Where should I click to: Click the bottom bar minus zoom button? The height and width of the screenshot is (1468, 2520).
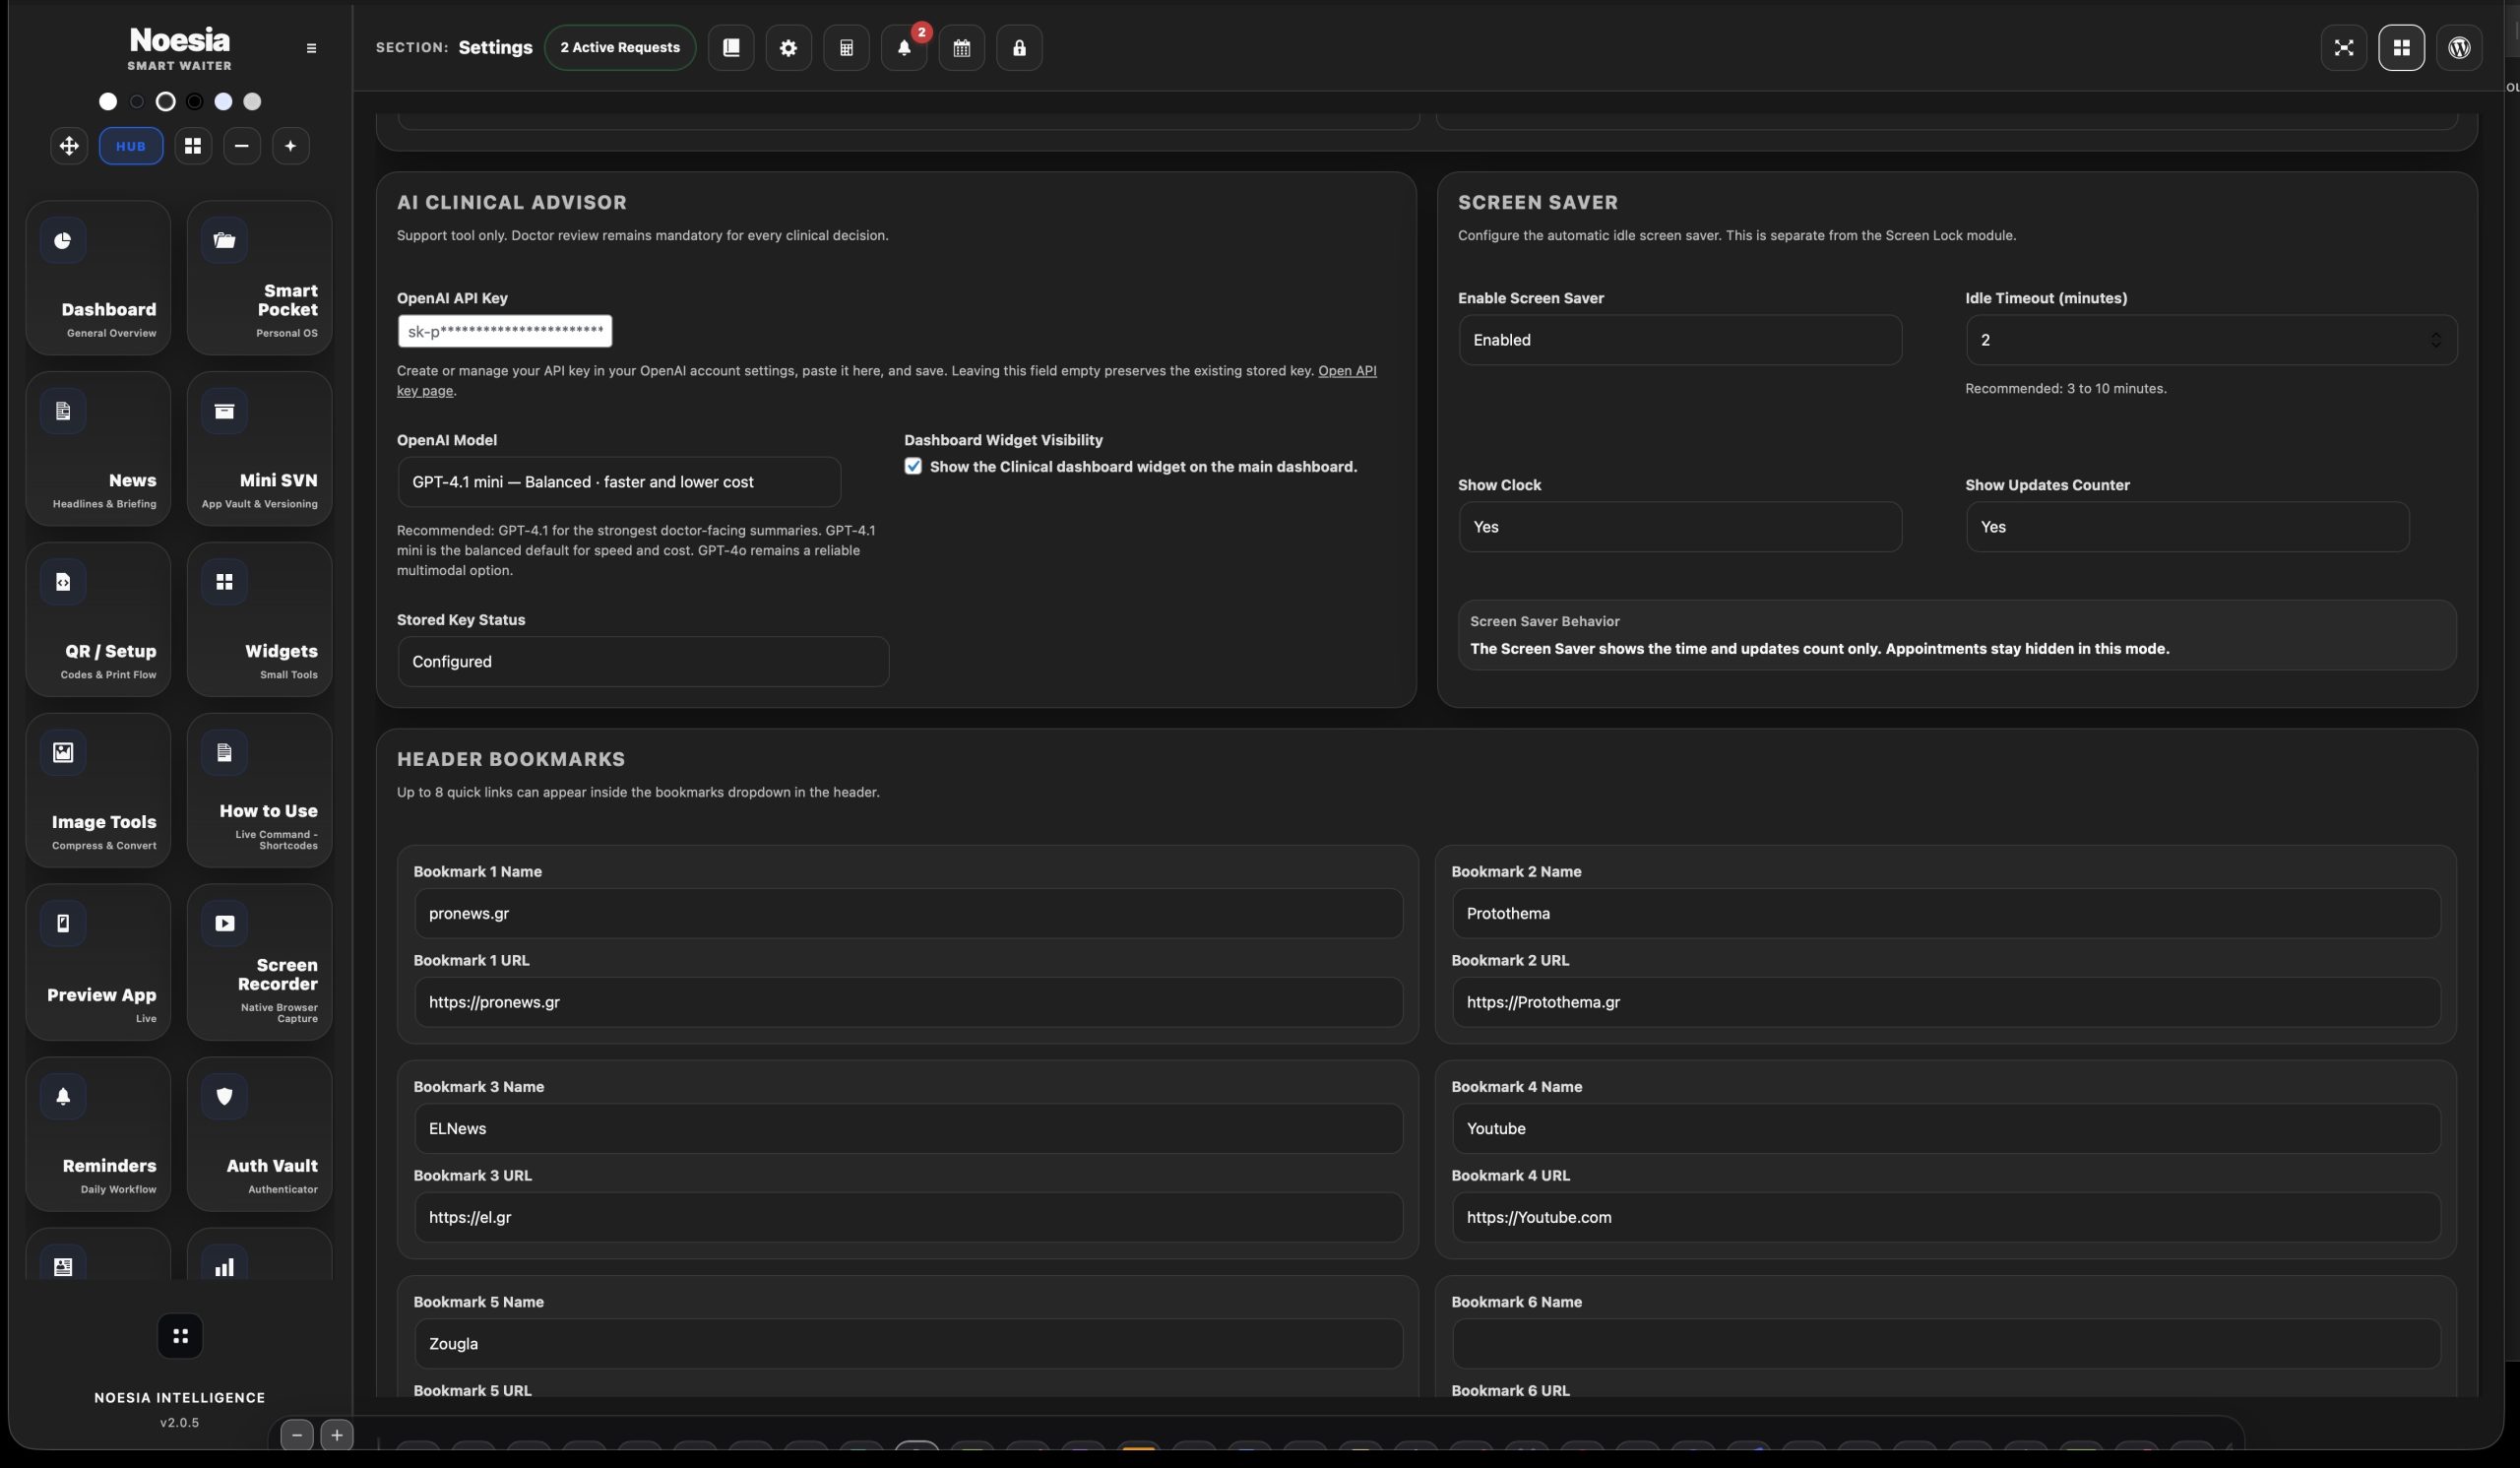tap(297, 1436)
